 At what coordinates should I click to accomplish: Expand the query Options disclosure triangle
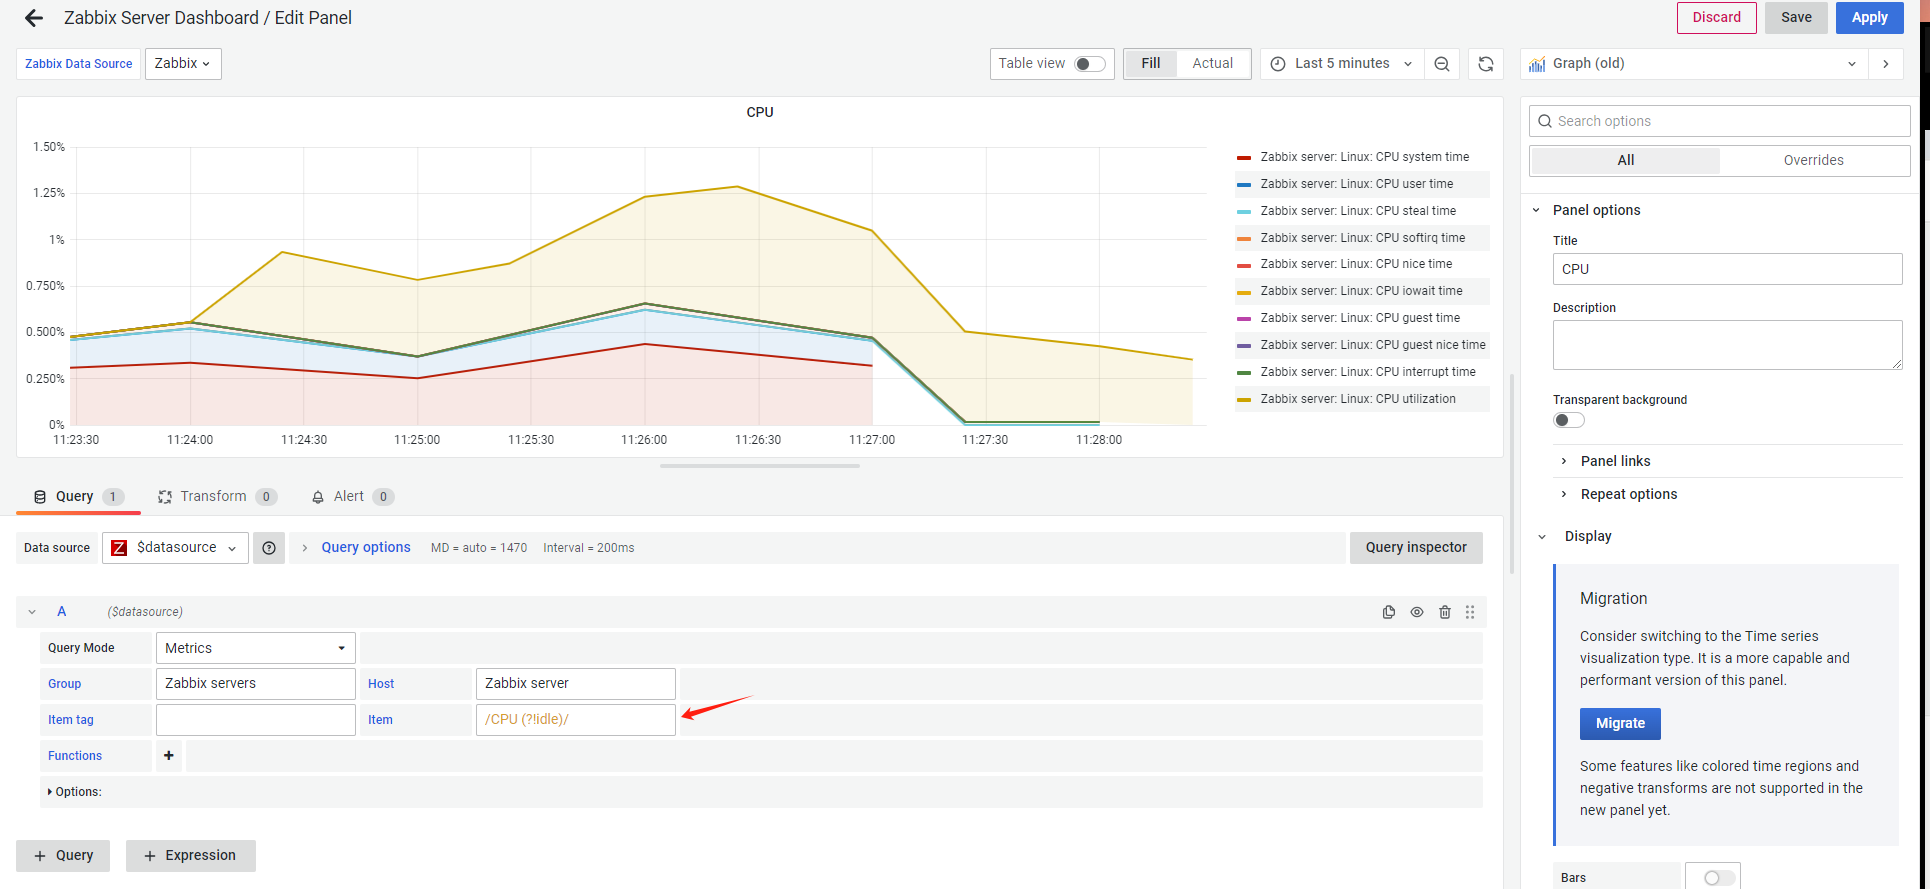click(x=50, y=792)
